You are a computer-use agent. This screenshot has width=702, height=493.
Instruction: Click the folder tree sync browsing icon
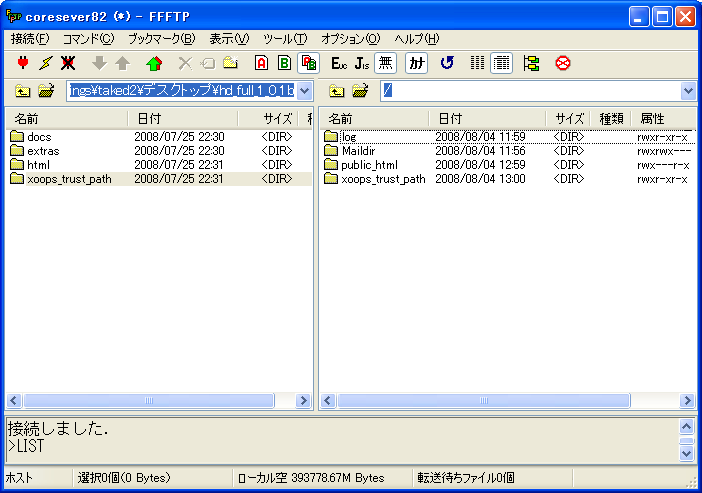(x=531, y=63)
